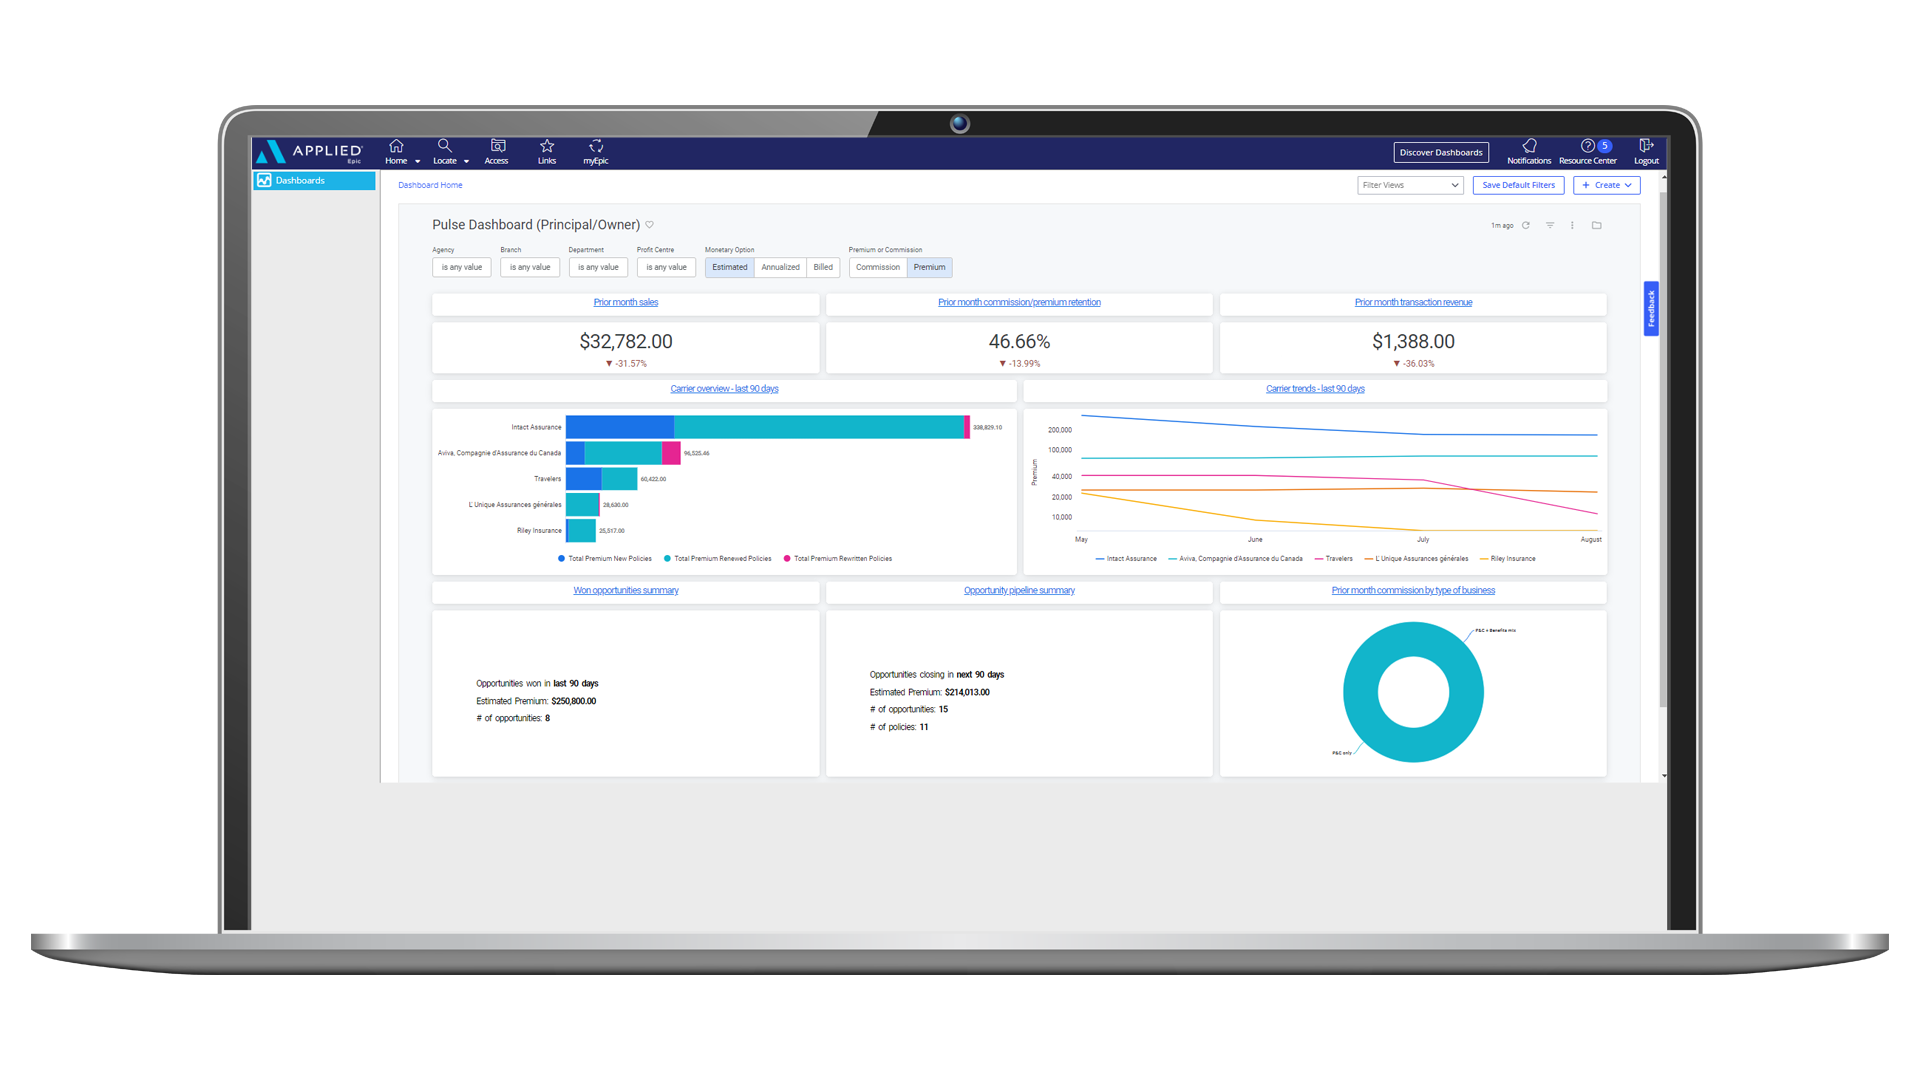Screen dimensions: 1920x1080
Task: Switch to Commission view
Action: (877, 267)
